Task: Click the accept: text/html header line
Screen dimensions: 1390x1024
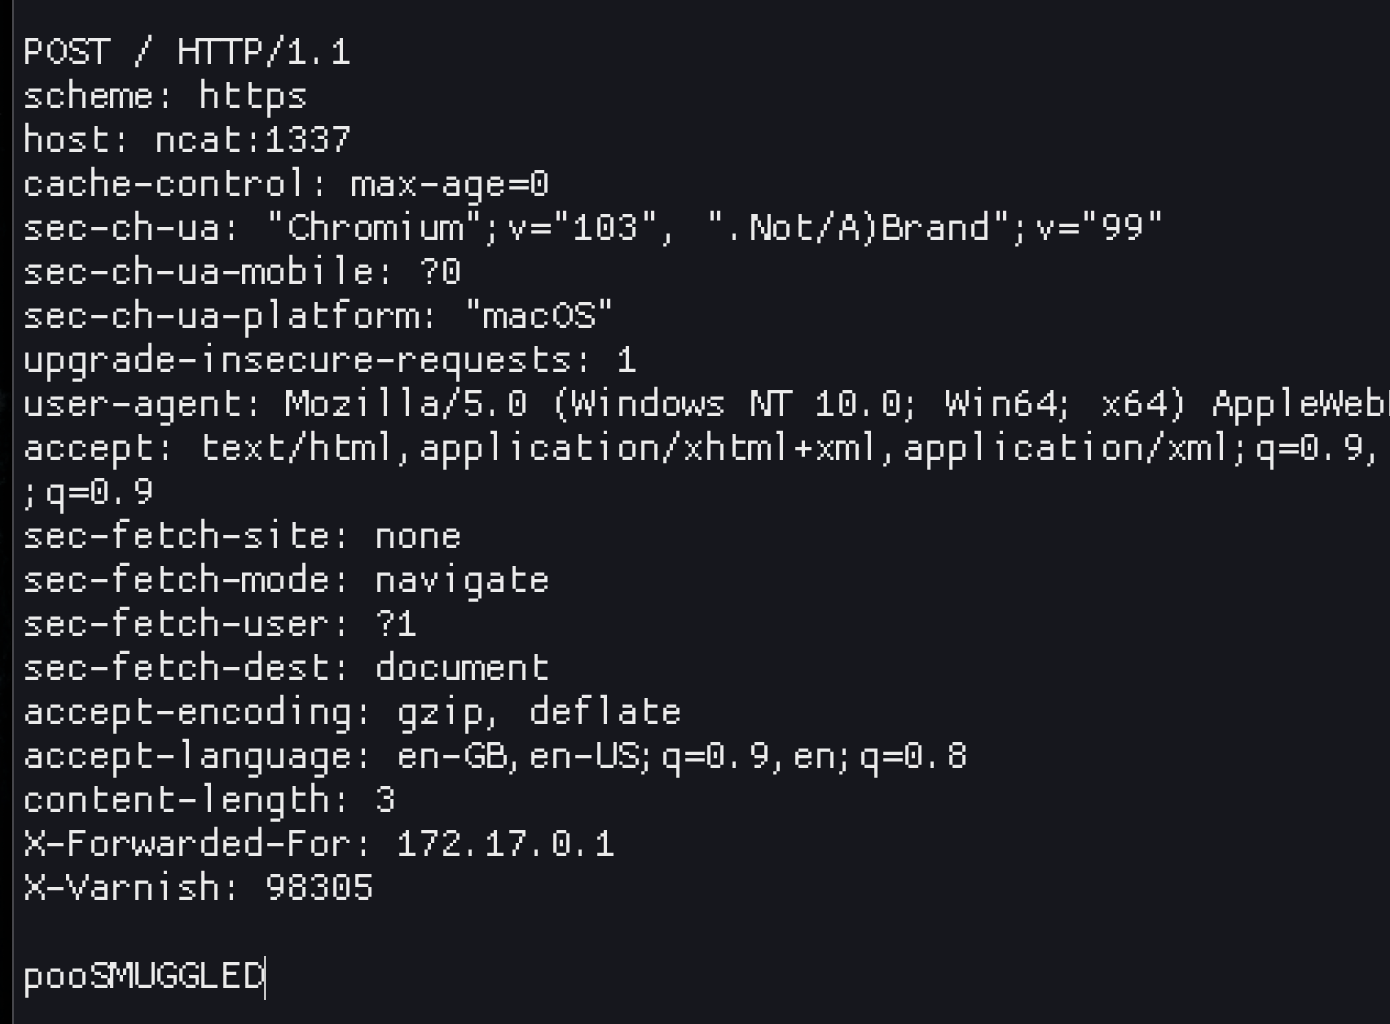Action: click(700, 448)
